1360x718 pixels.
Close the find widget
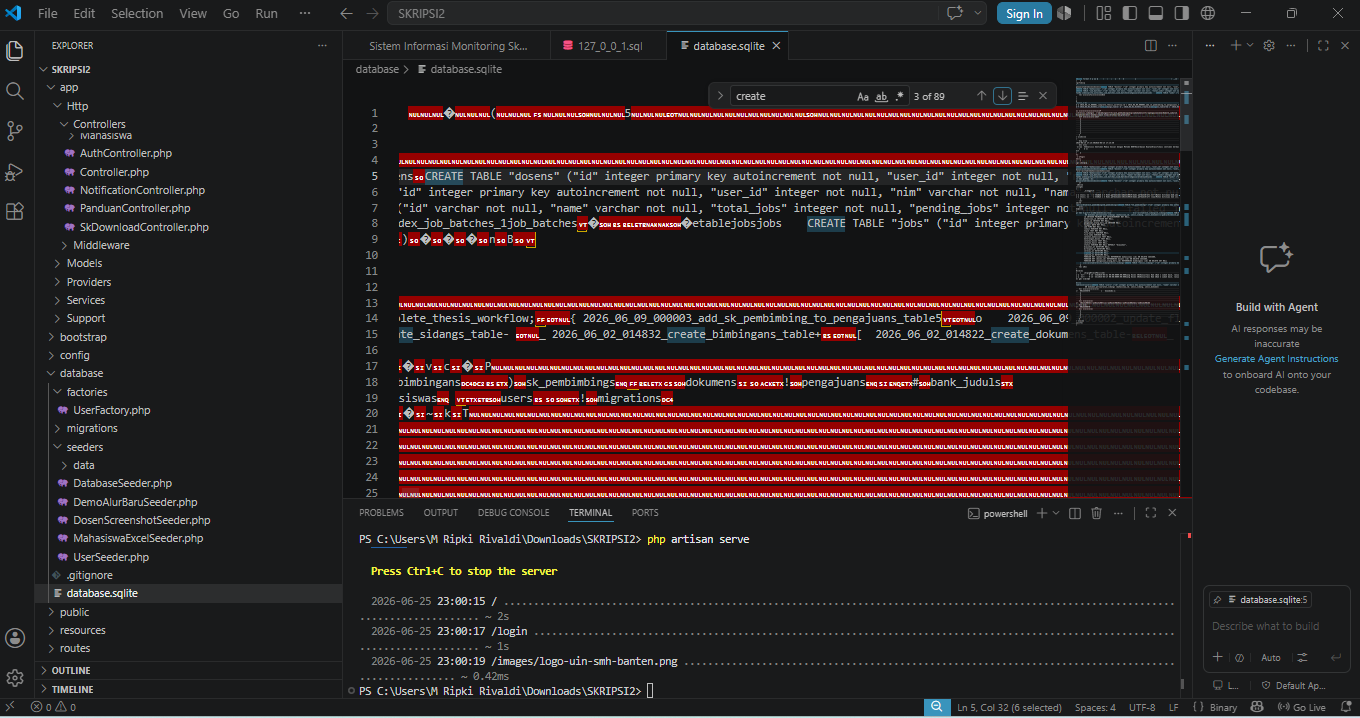(1043, 96)
